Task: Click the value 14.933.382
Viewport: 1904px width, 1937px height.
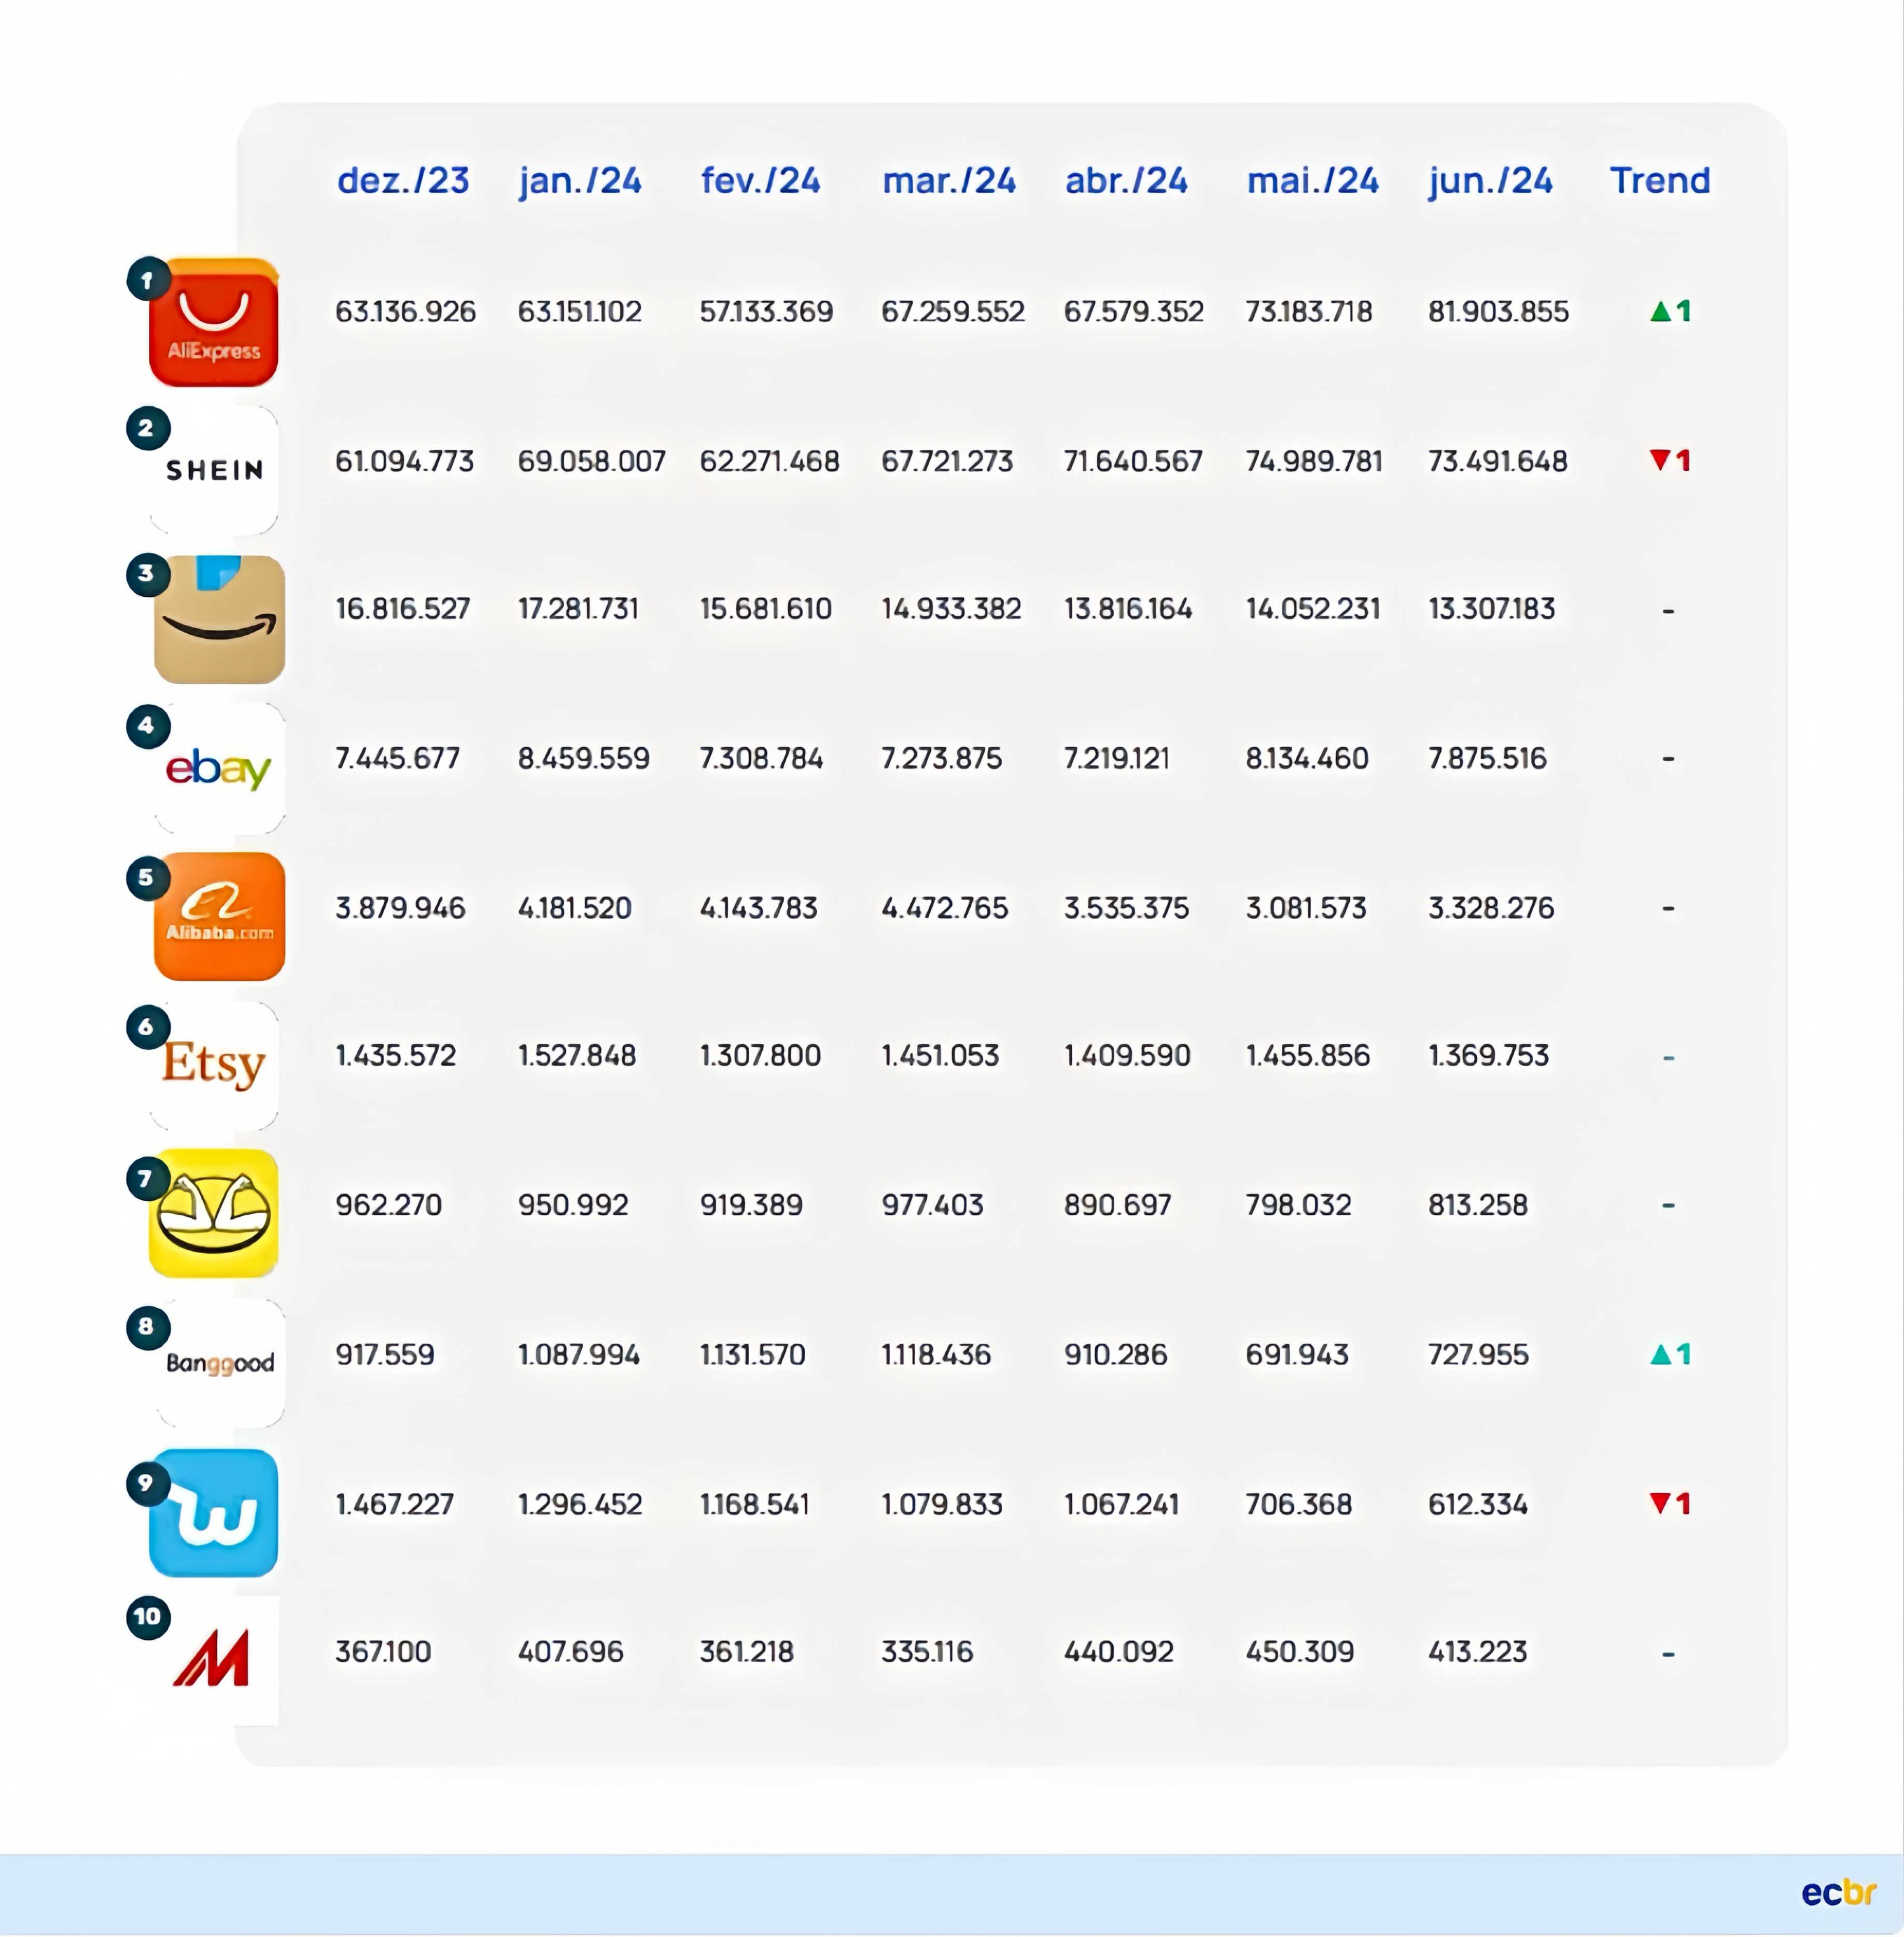Action: (951, 609)
